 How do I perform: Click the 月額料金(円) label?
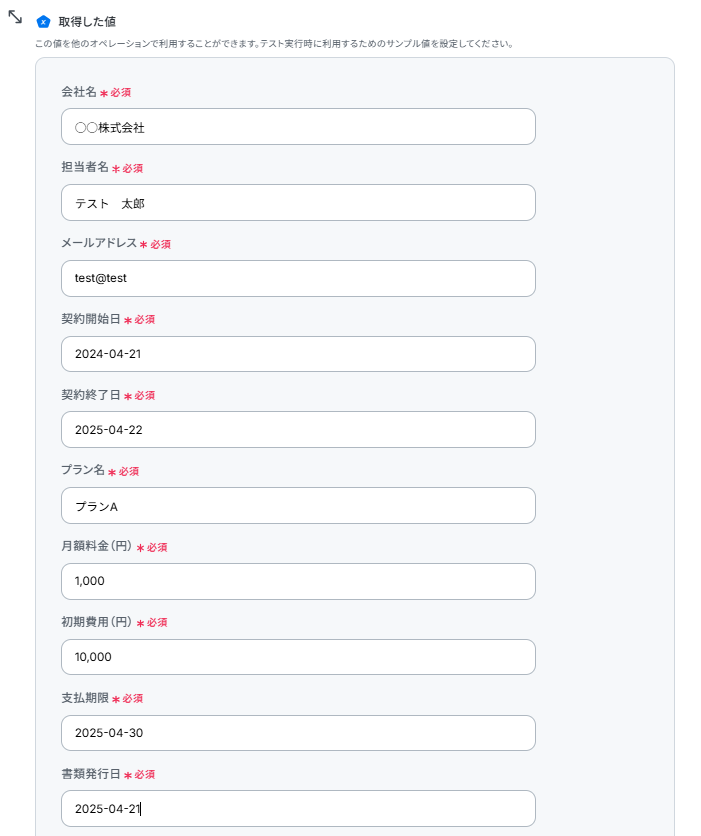click(x=96, y=546)
